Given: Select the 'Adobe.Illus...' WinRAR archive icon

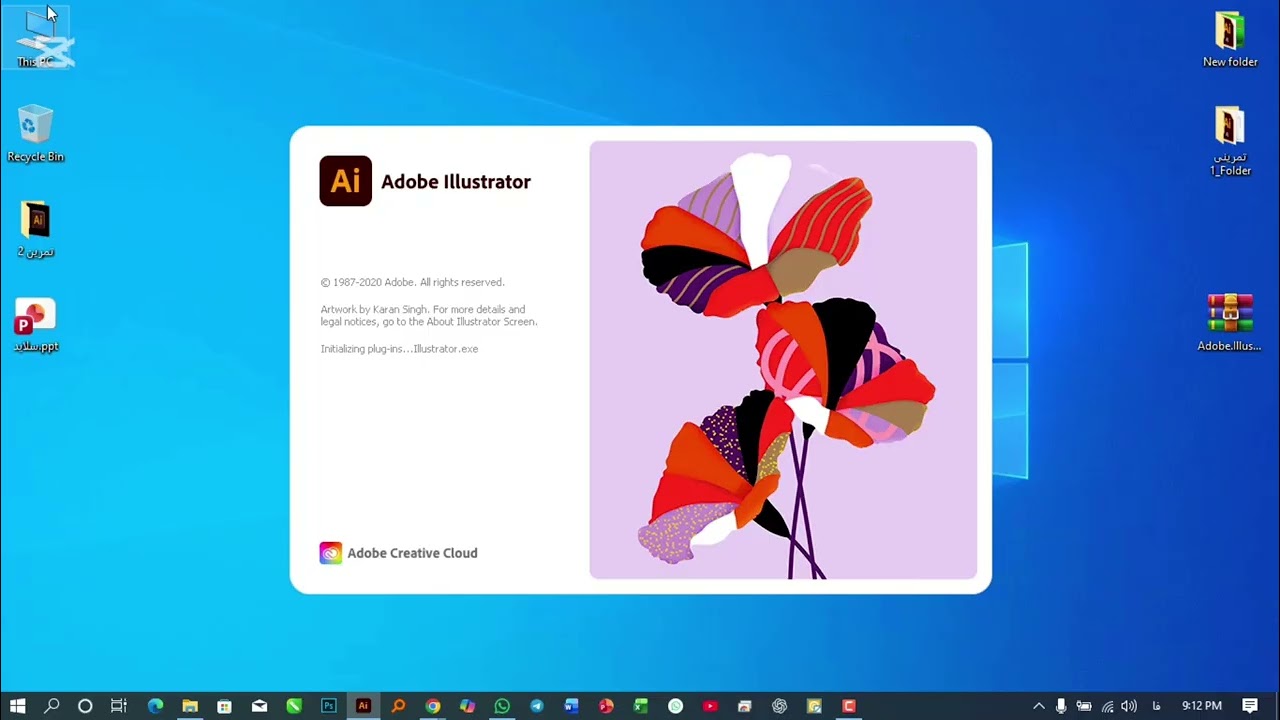Looking at the screenshot, I should (1229, 322).
